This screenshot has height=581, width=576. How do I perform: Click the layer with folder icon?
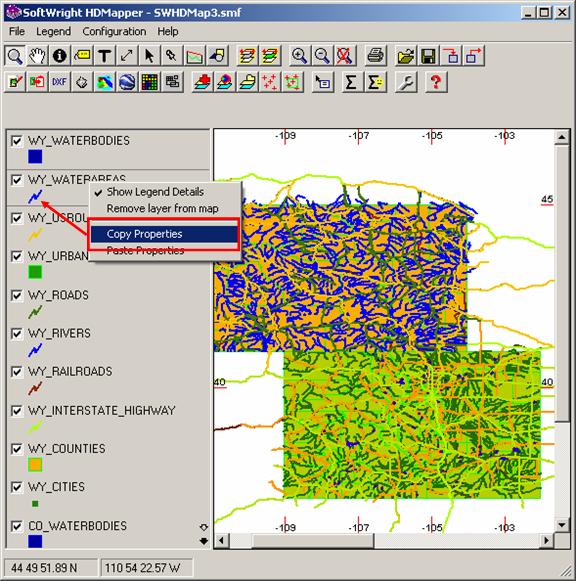[x=248, y=82]
